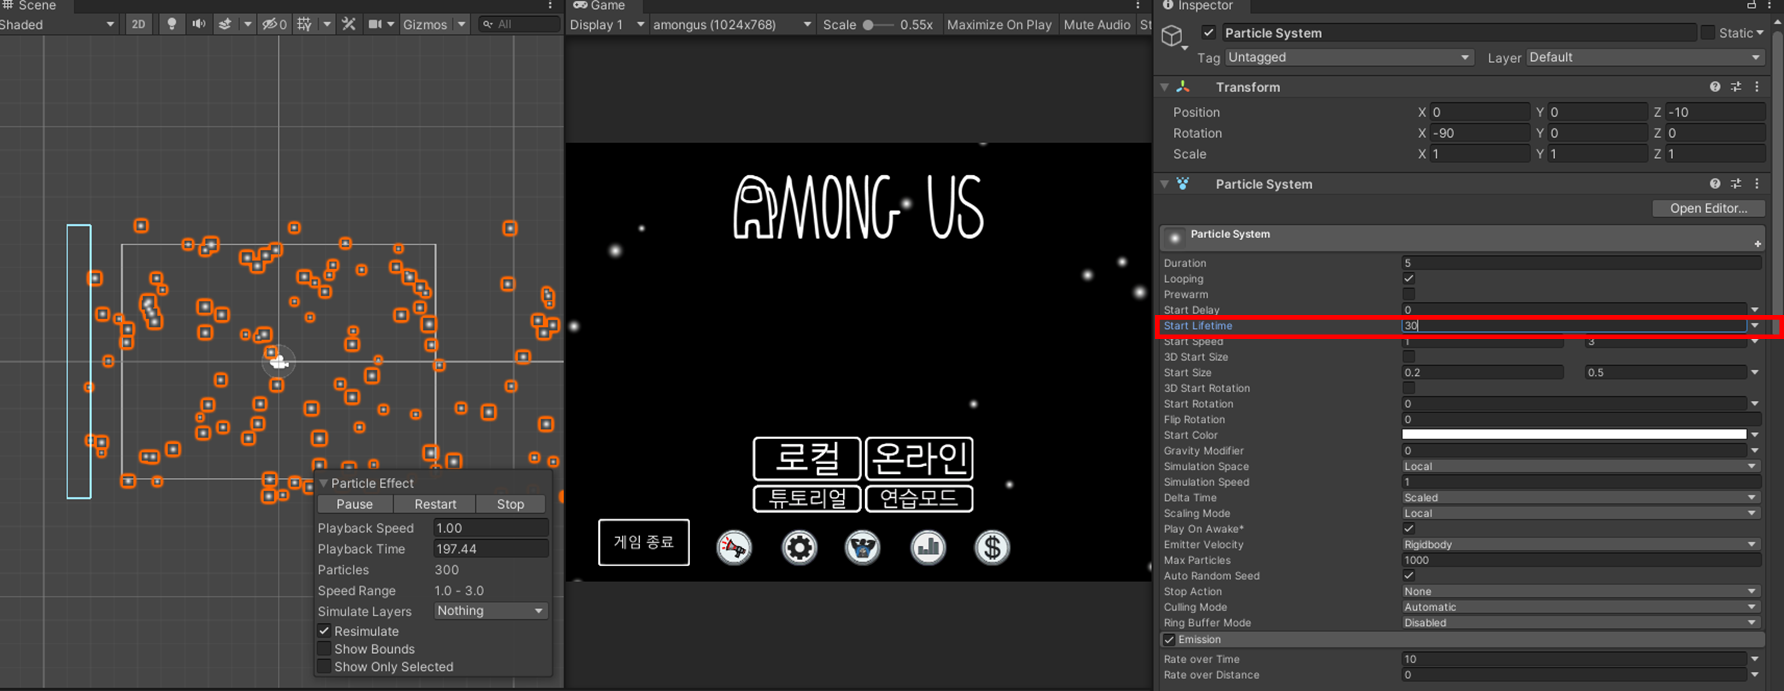Viewport: 1784px width, 691px height.
Task: Toggle the Looping checkbox
Action: coord(1409,279)
